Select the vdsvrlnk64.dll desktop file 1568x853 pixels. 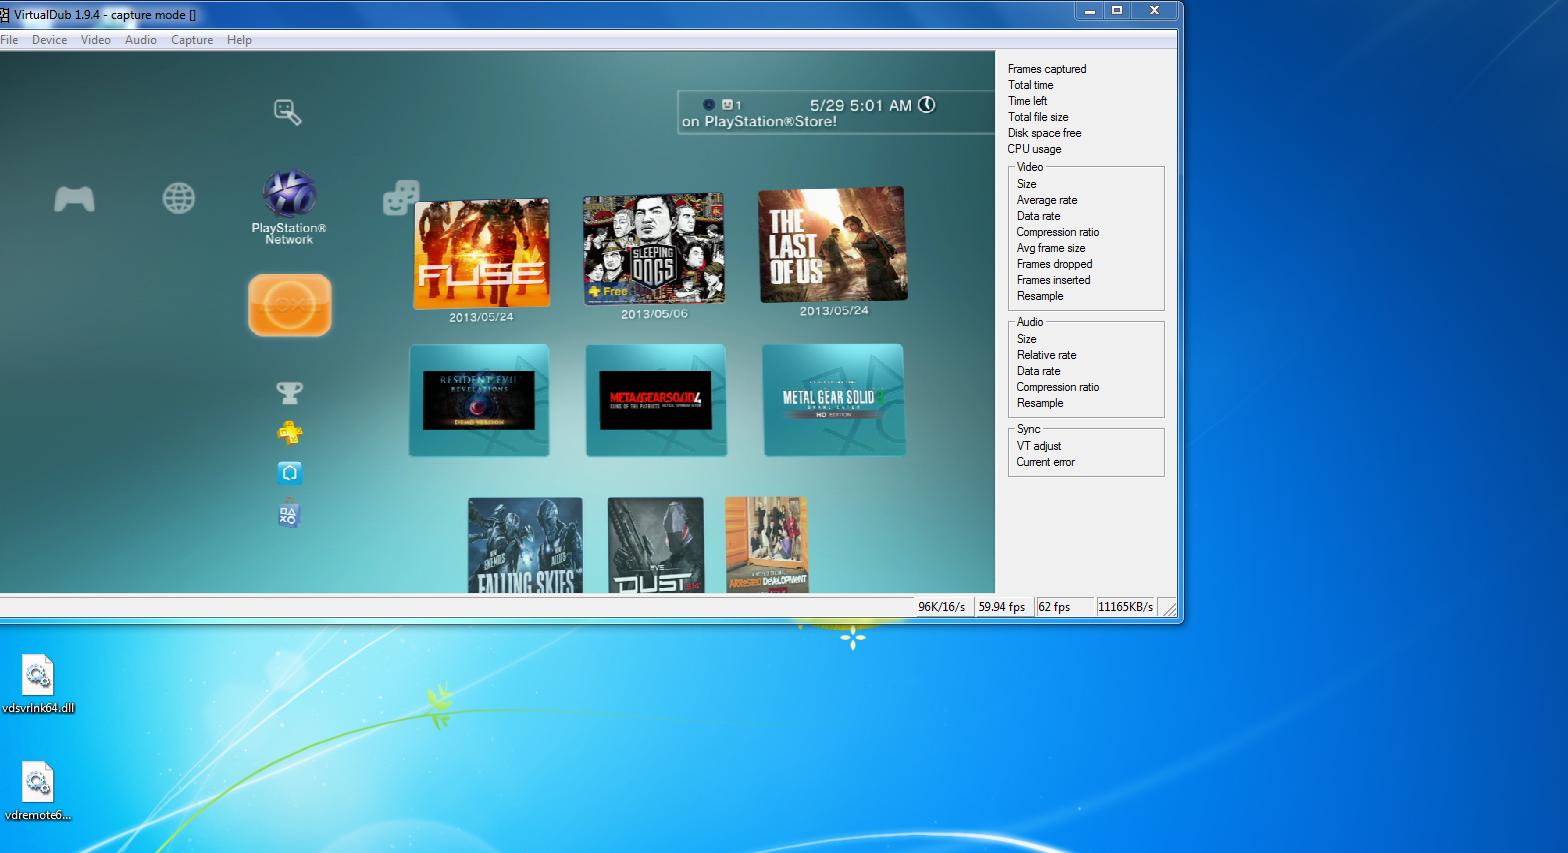tap(38, 685)
